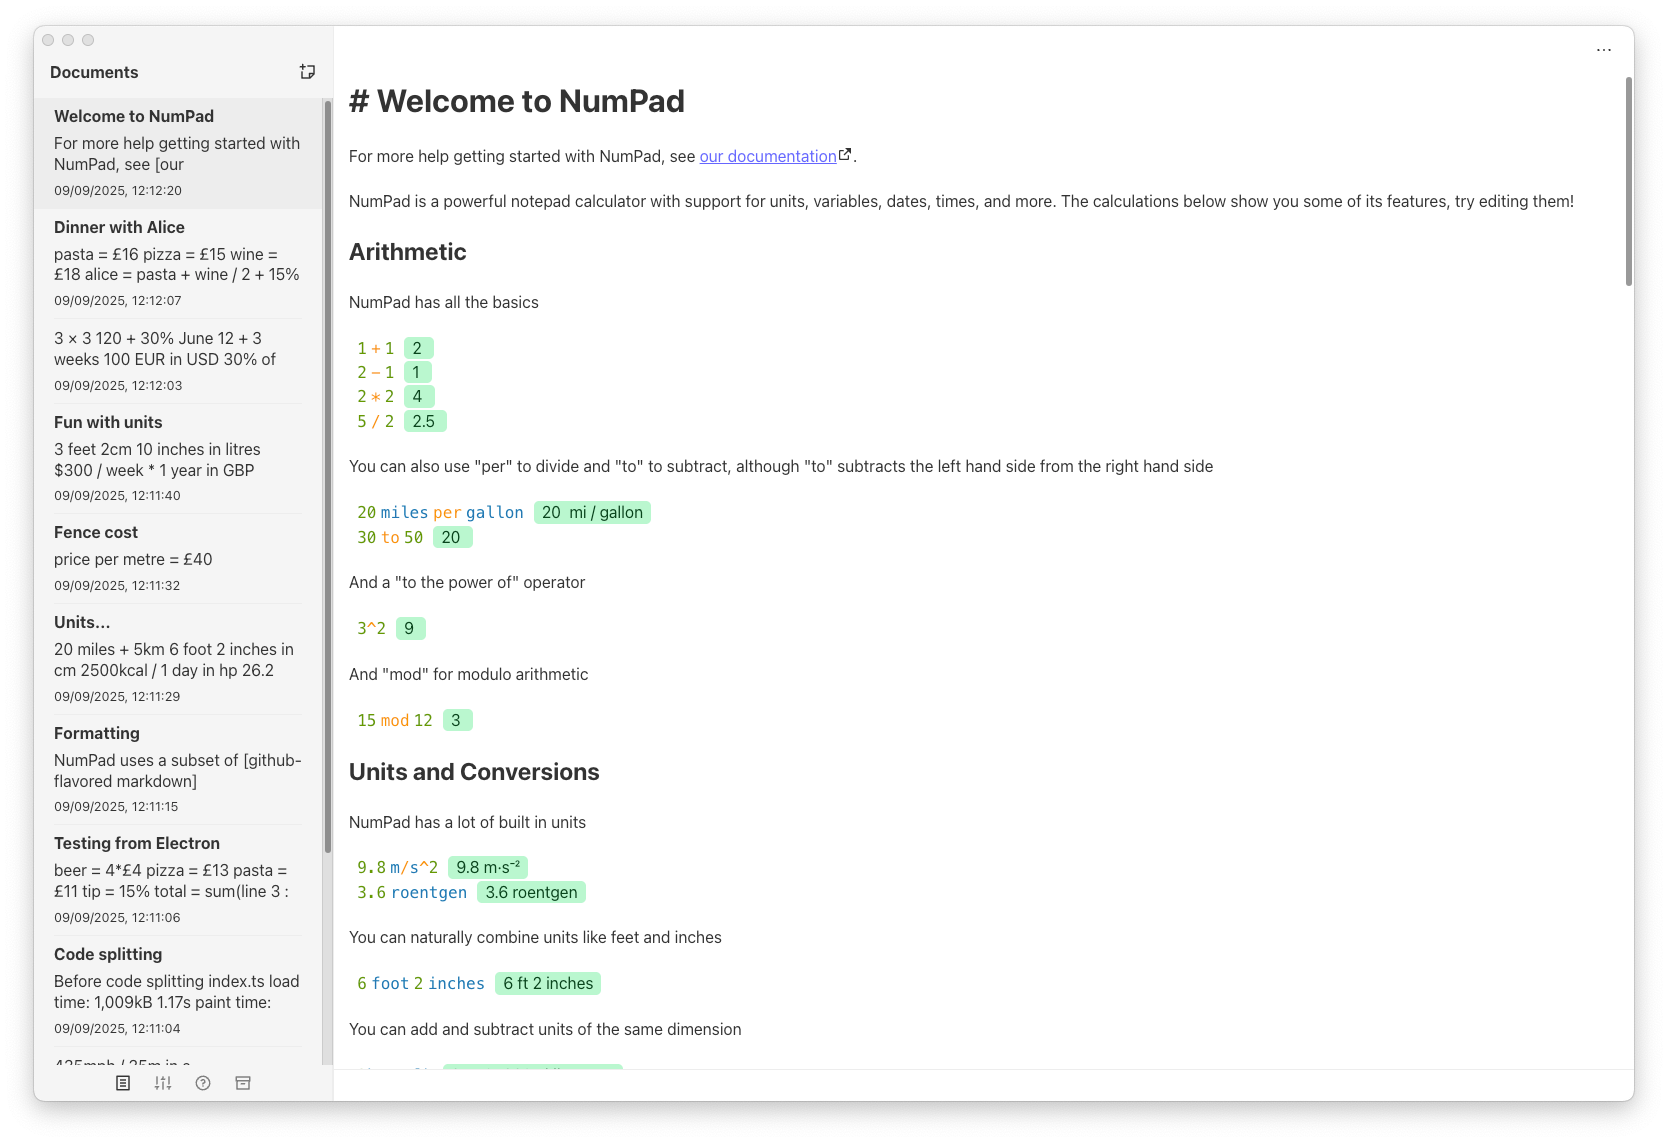1668x1143 pixels.
Task: Click the 'Units and Conversions' heading
Action: [x=474, y=772]
